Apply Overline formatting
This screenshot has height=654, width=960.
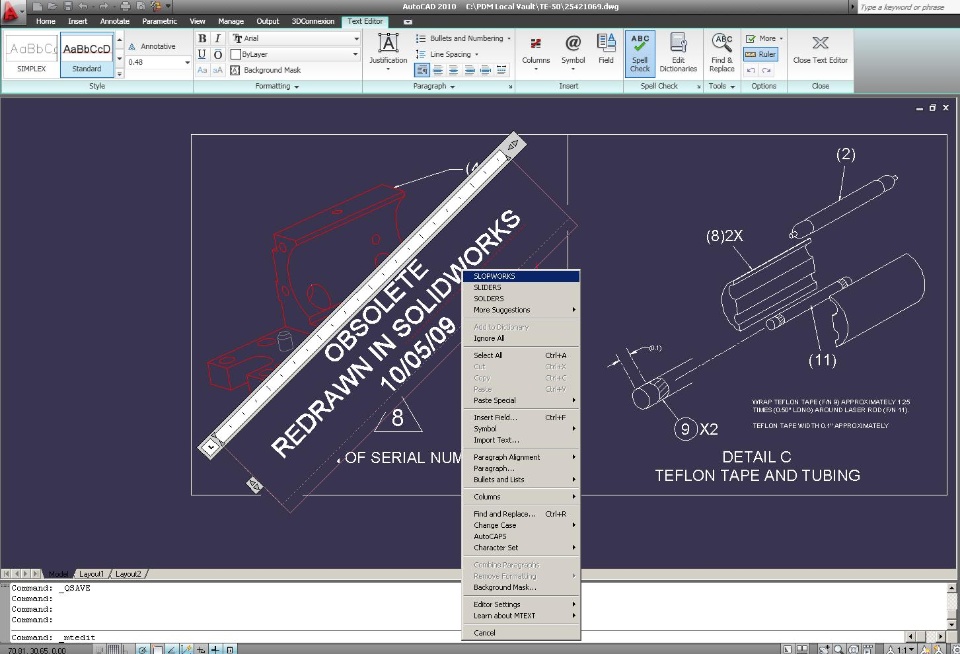(217, 54)
